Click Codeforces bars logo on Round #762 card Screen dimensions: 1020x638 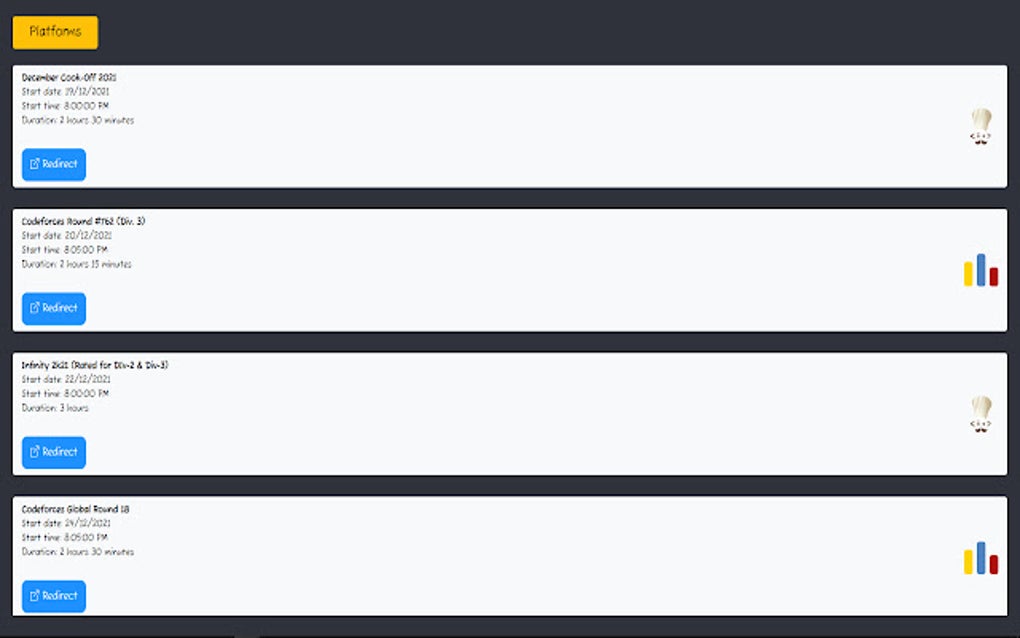point(981,271)
